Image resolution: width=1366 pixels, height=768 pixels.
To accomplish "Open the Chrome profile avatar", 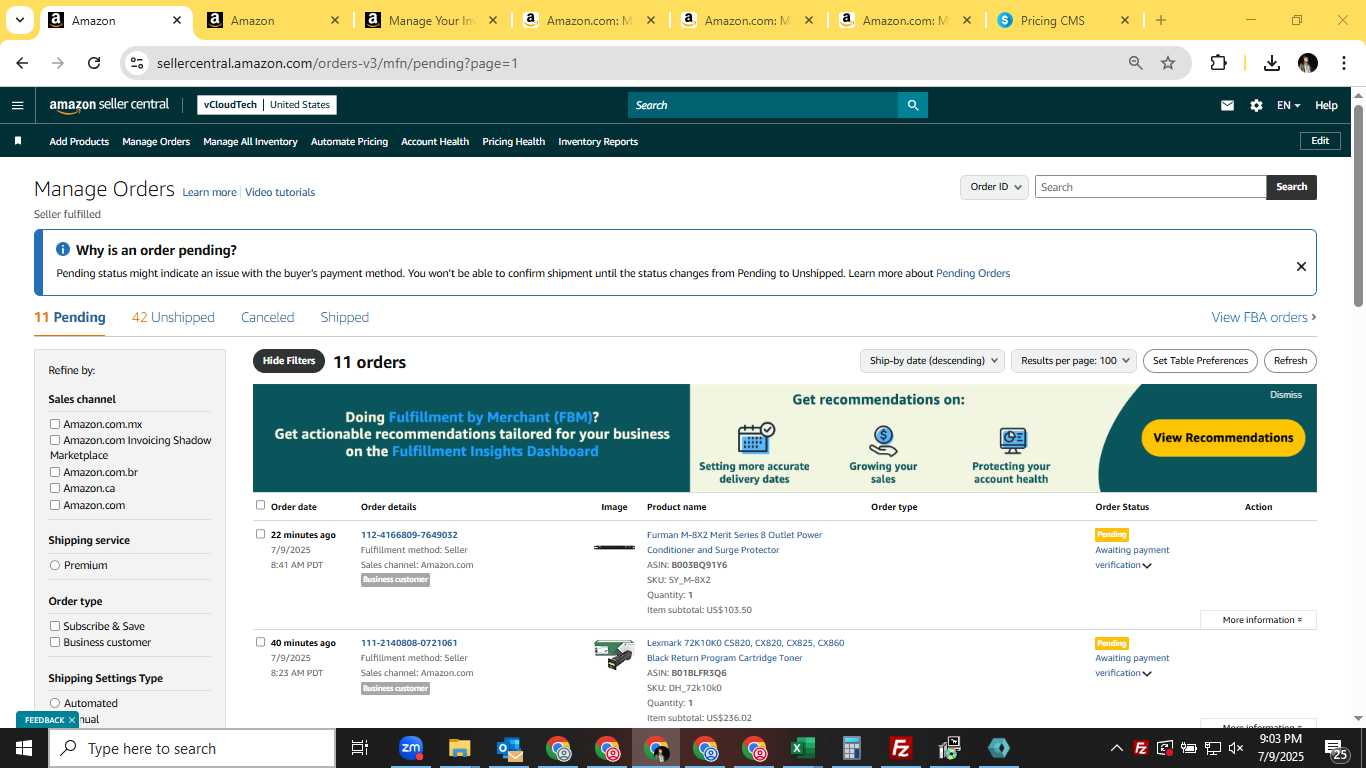I will click(x=1308, y=63).
